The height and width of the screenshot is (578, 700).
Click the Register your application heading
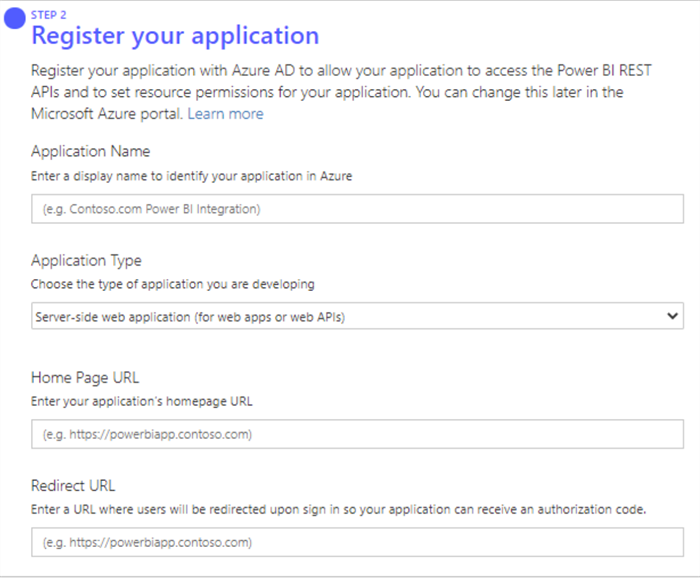coord(175,36)
